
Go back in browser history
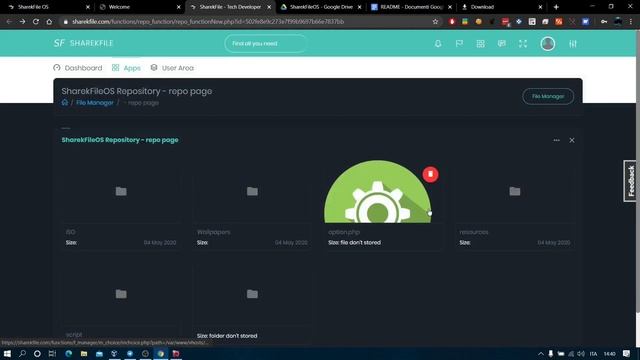tap(9, 22)
